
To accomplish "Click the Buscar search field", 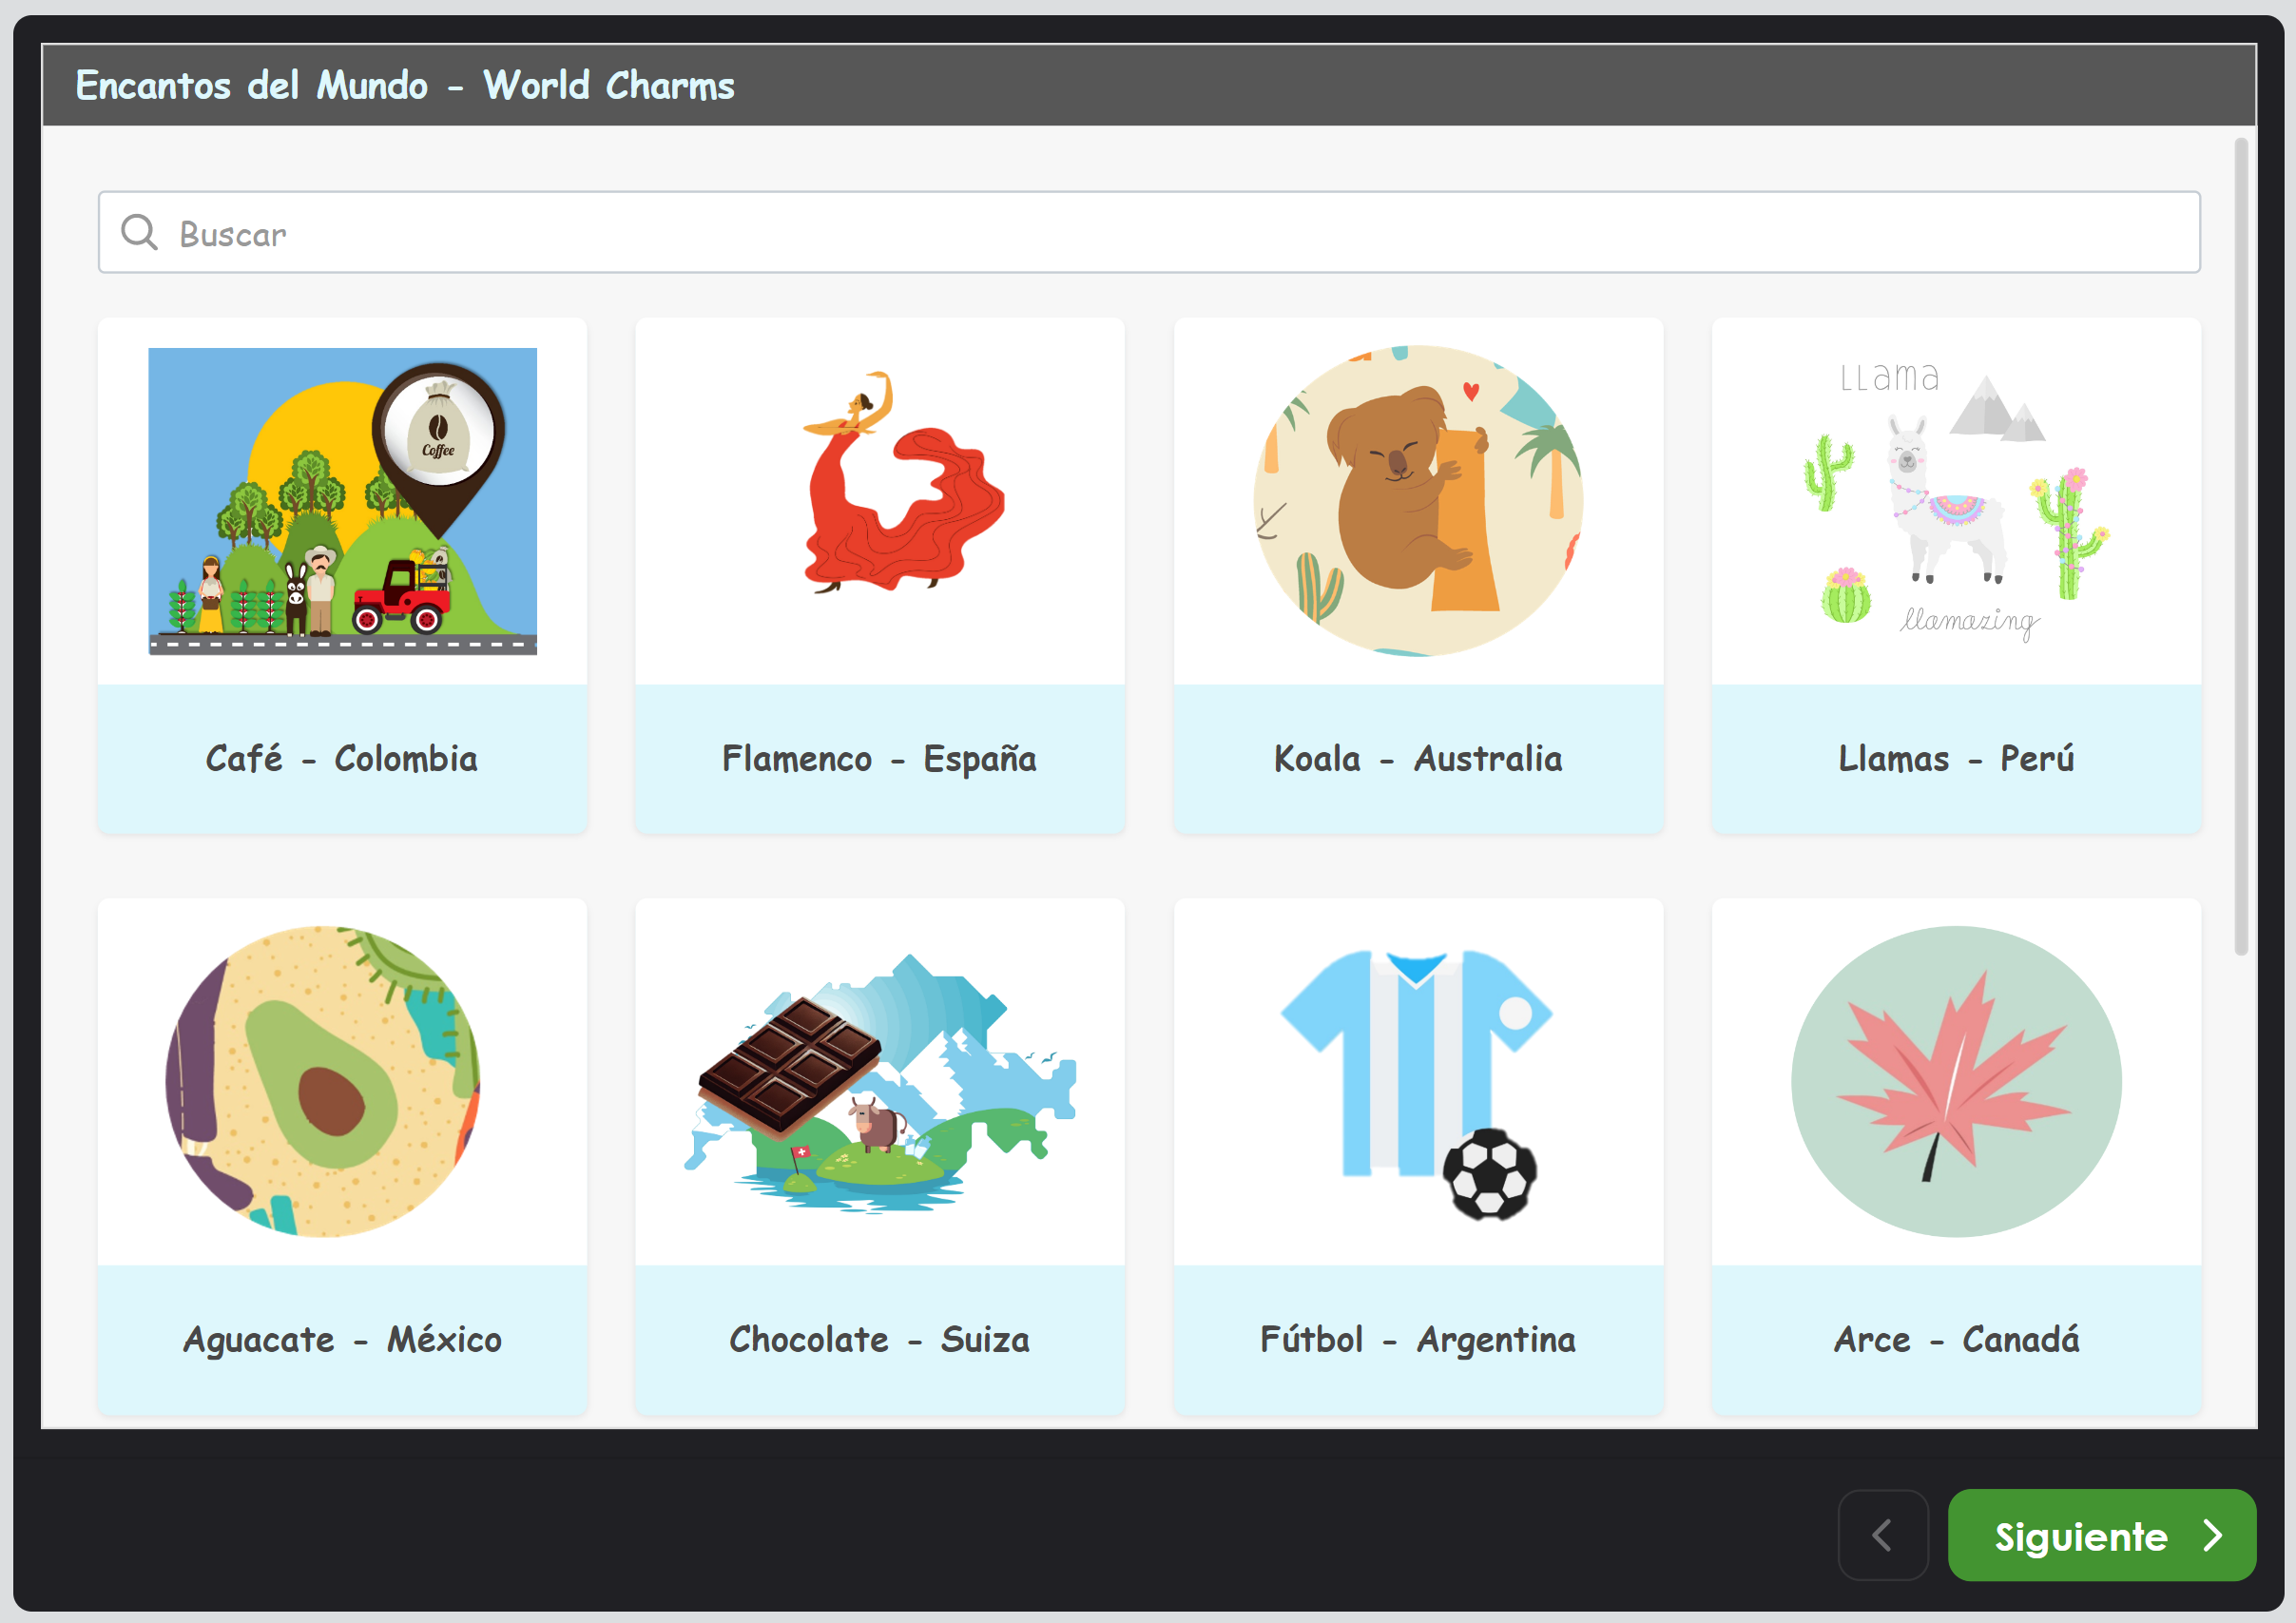I will point(1149,232).
